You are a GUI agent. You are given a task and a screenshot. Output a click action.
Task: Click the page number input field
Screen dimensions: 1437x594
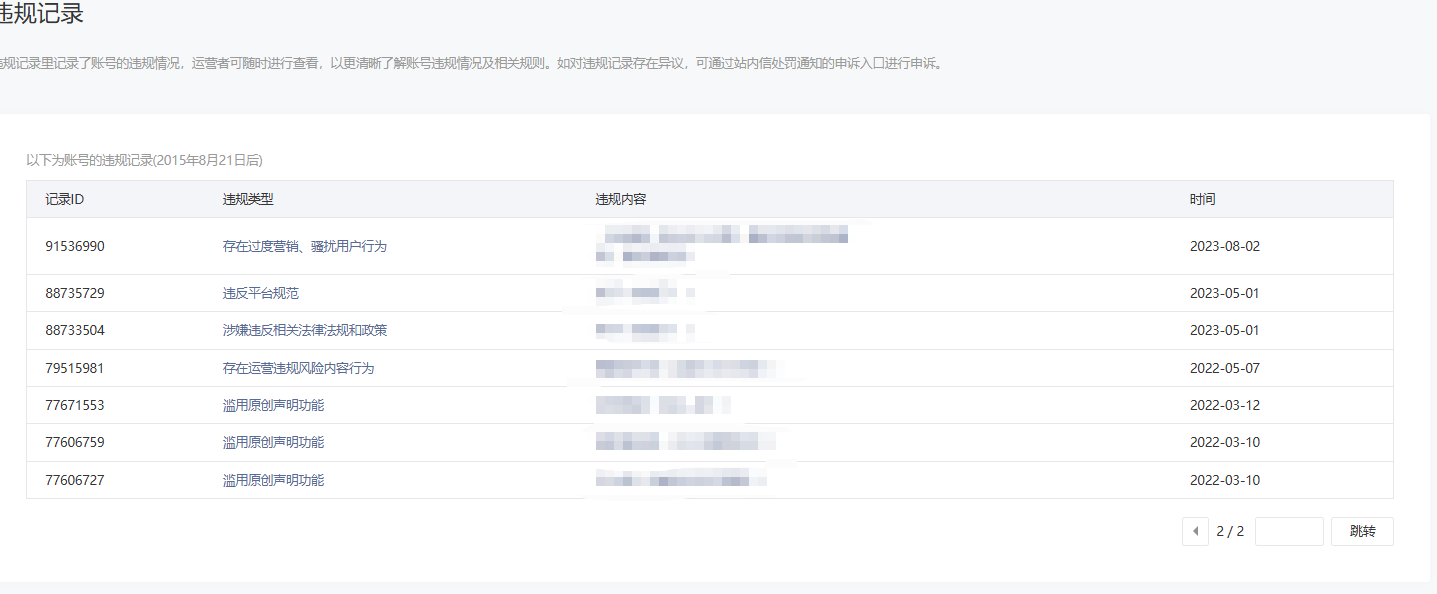coord(1289,531)
